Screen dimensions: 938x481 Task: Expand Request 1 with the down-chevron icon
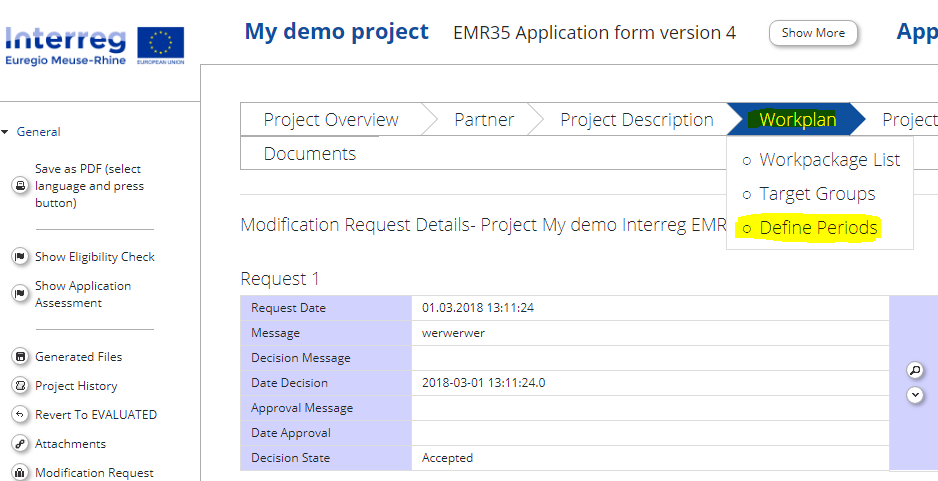[x=914, y=395]
